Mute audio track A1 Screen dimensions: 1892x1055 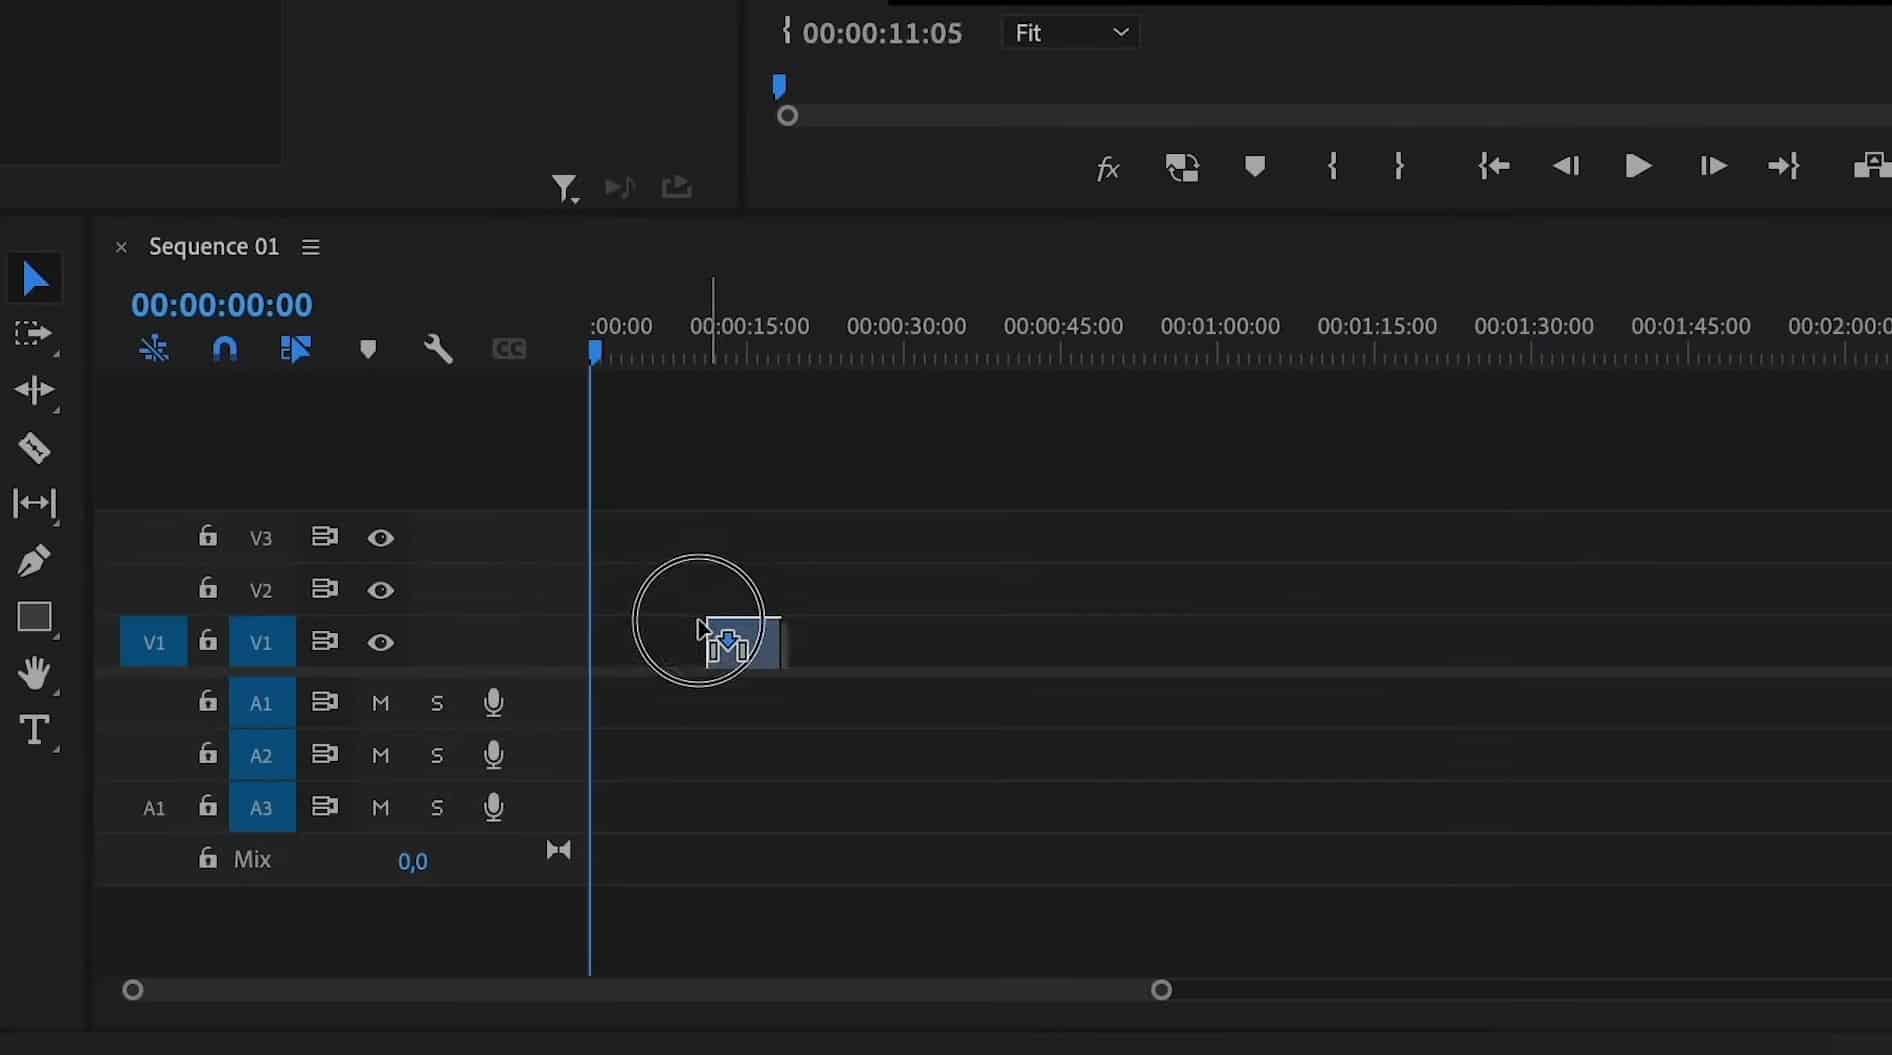pos(380,703)
